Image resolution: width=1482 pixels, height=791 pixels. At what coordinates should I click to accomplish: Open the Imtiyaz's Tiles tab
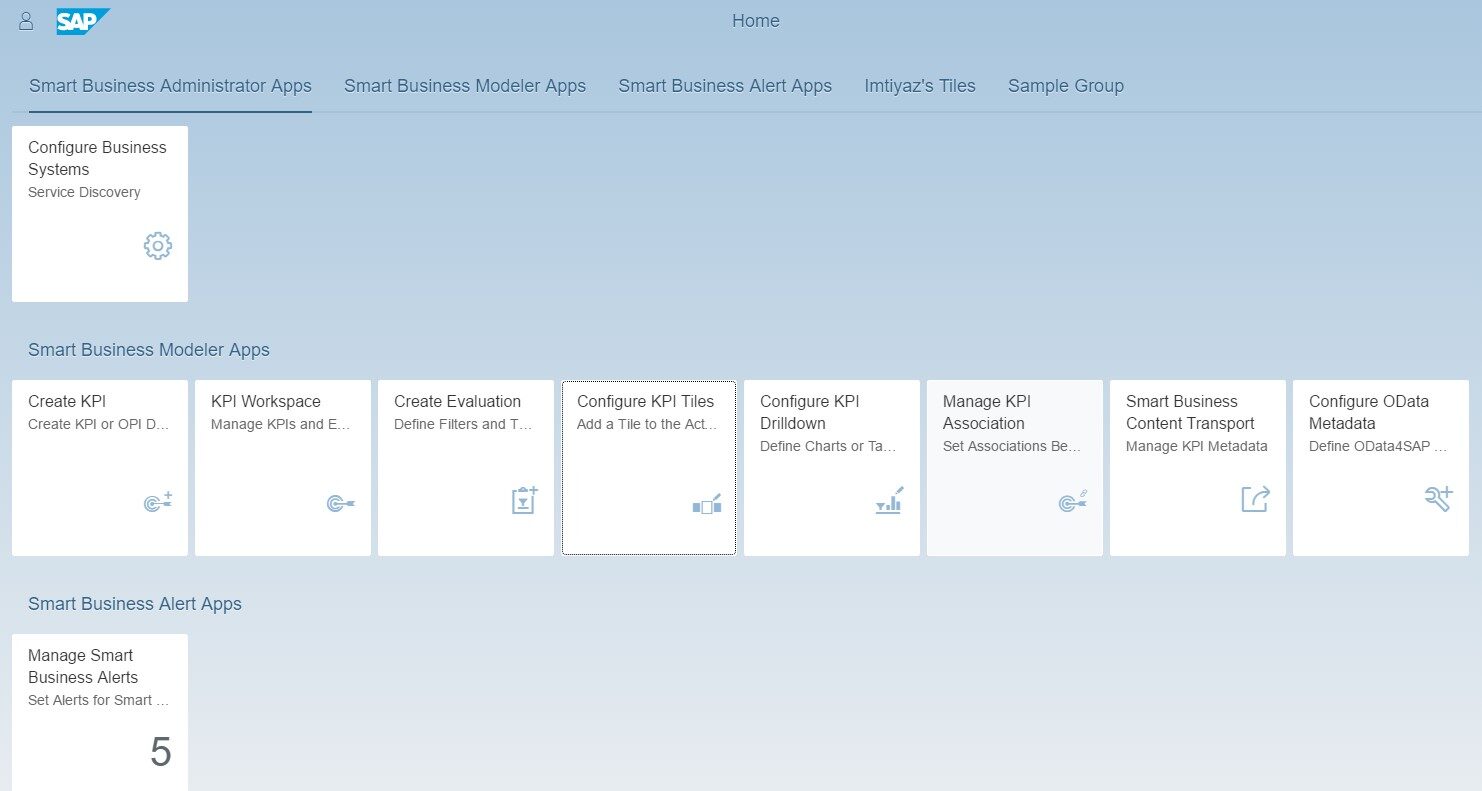pos(919,86)
